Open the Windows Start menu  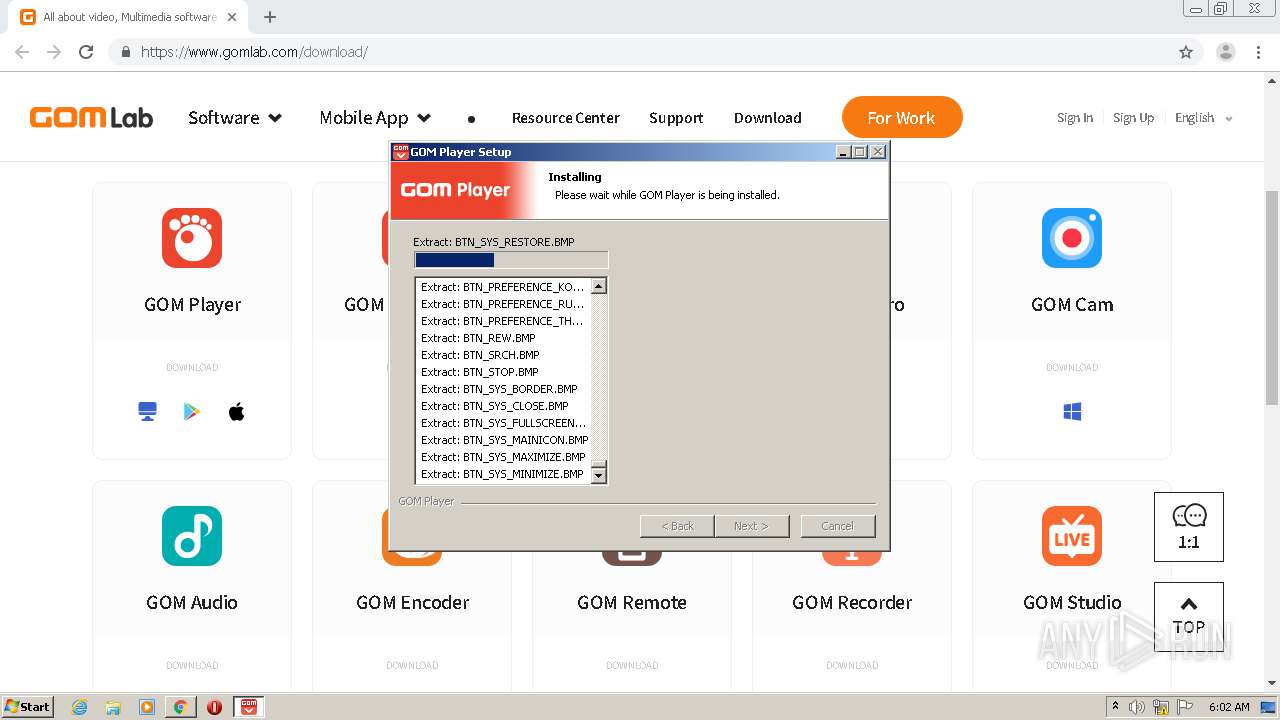[28, 707]
